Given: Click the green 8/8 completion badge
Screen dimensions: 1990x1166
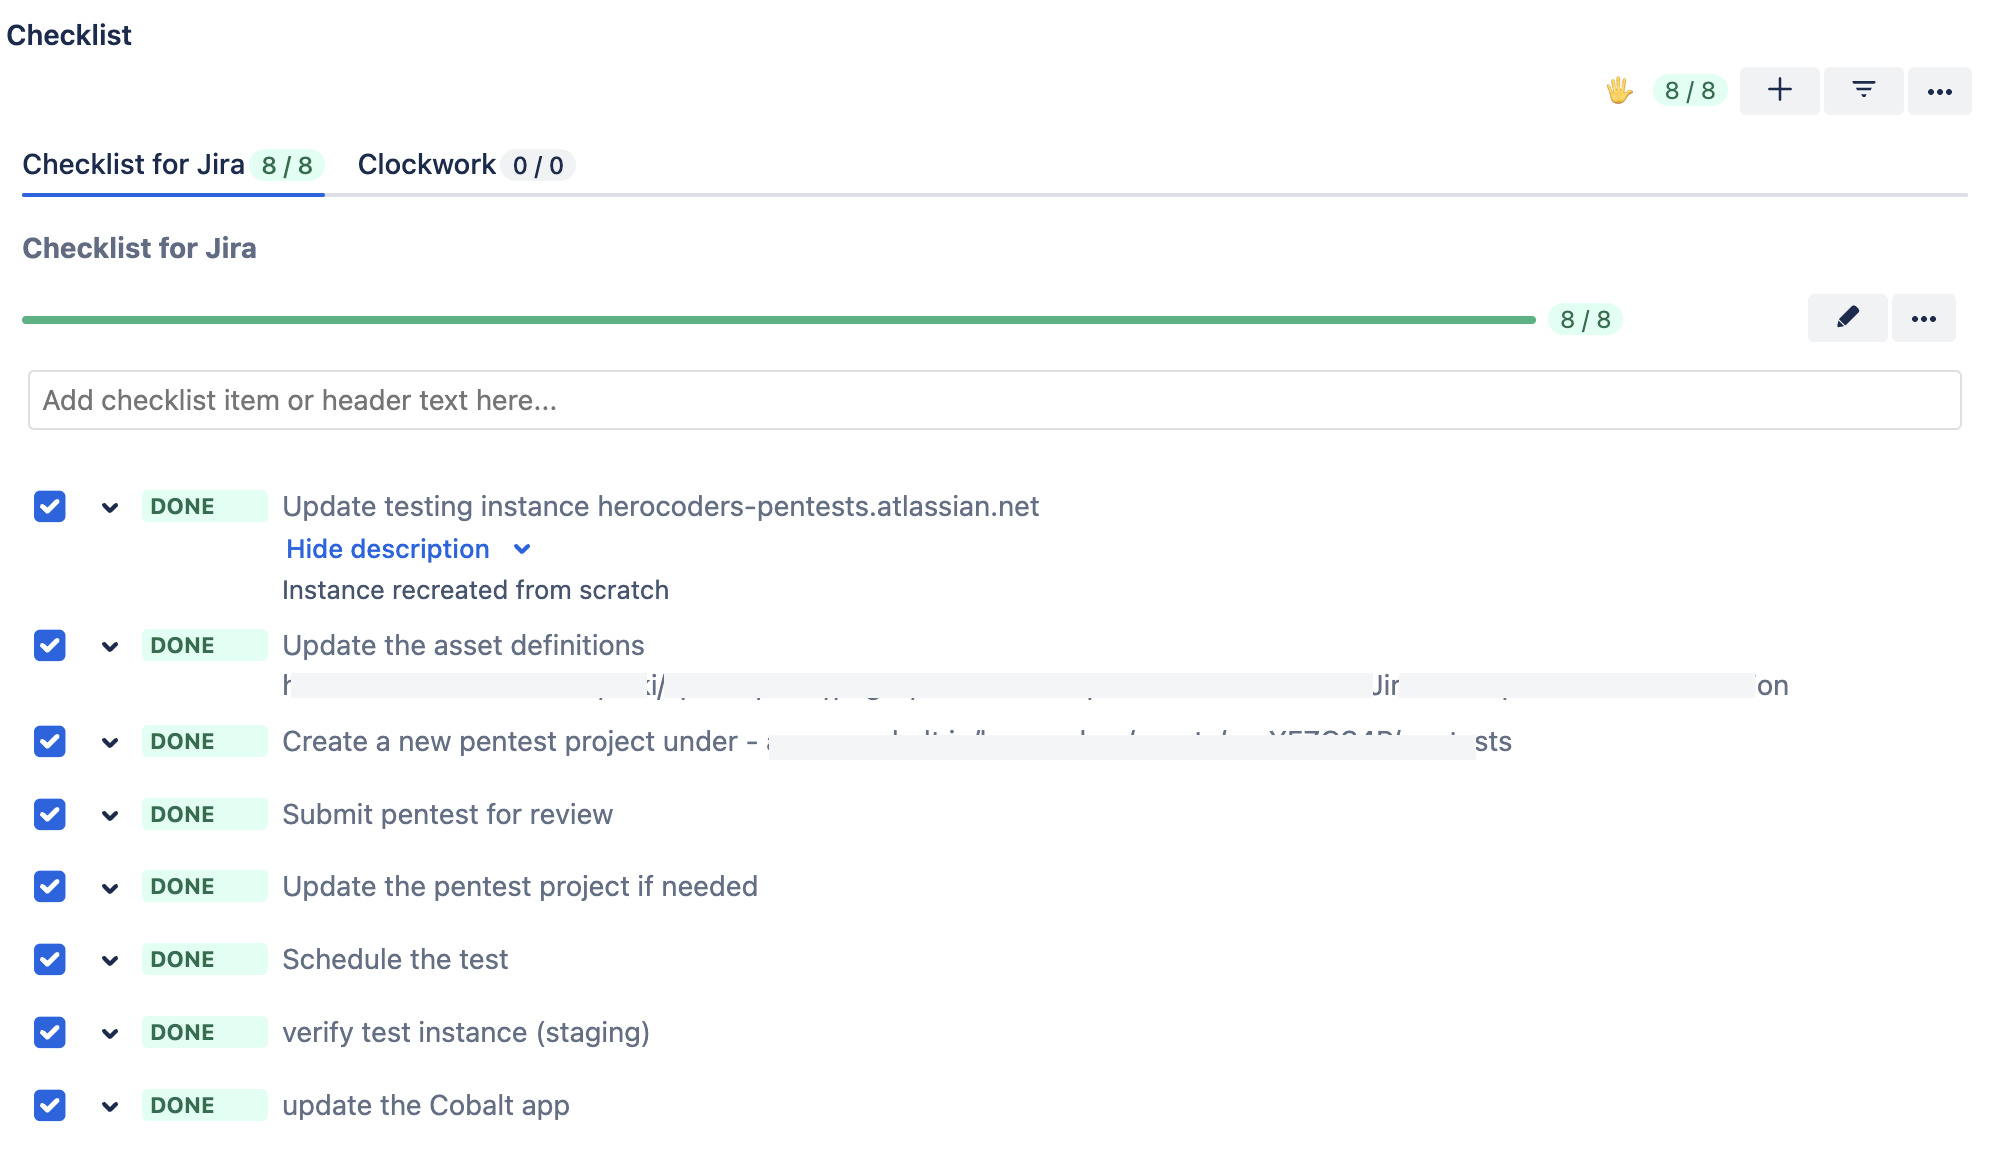Looking at the screenshot, I should tap(1688, 90).
